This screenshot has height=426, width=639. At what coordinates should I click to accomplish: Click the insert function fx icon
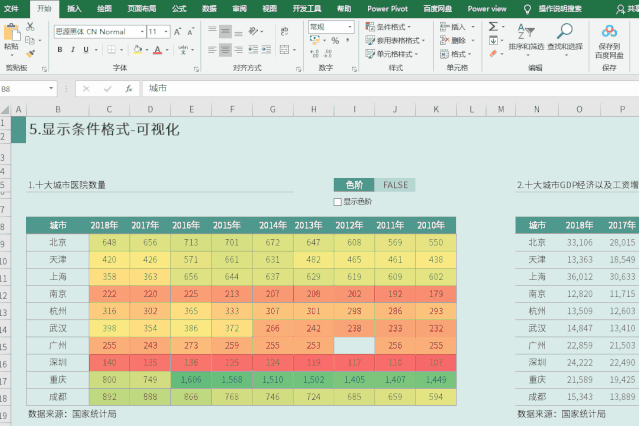tap(129, 88)
